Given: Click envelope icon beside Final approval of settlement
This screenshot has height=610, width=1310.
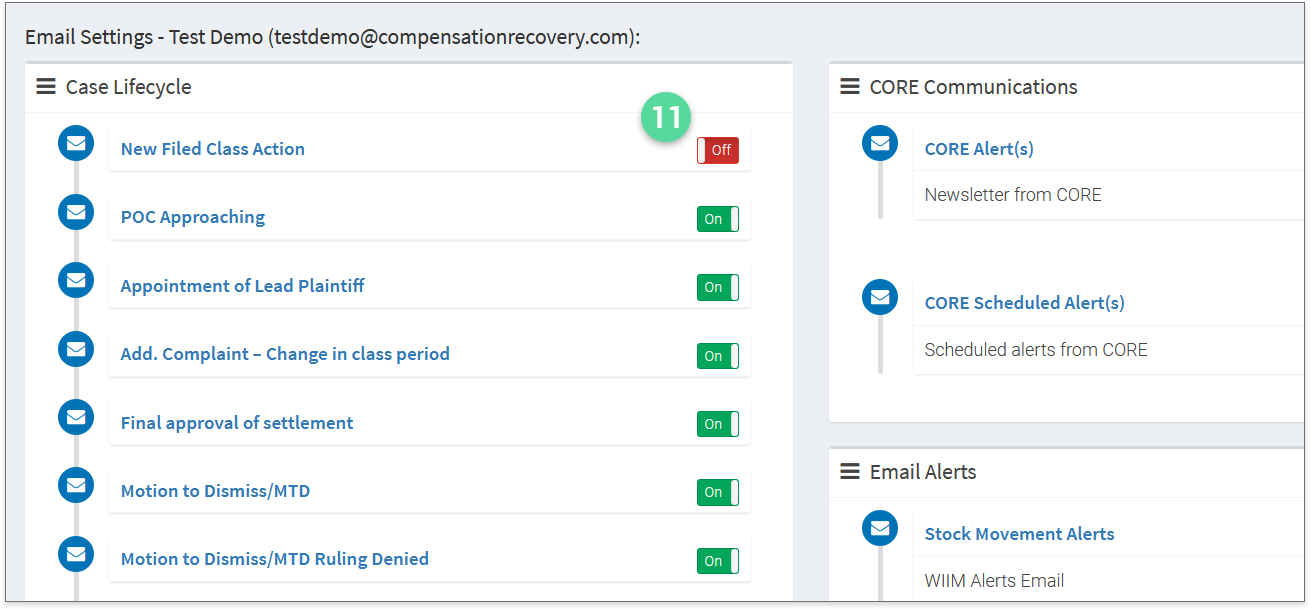Looking at the screenshot, I should [x=76, y=417].
